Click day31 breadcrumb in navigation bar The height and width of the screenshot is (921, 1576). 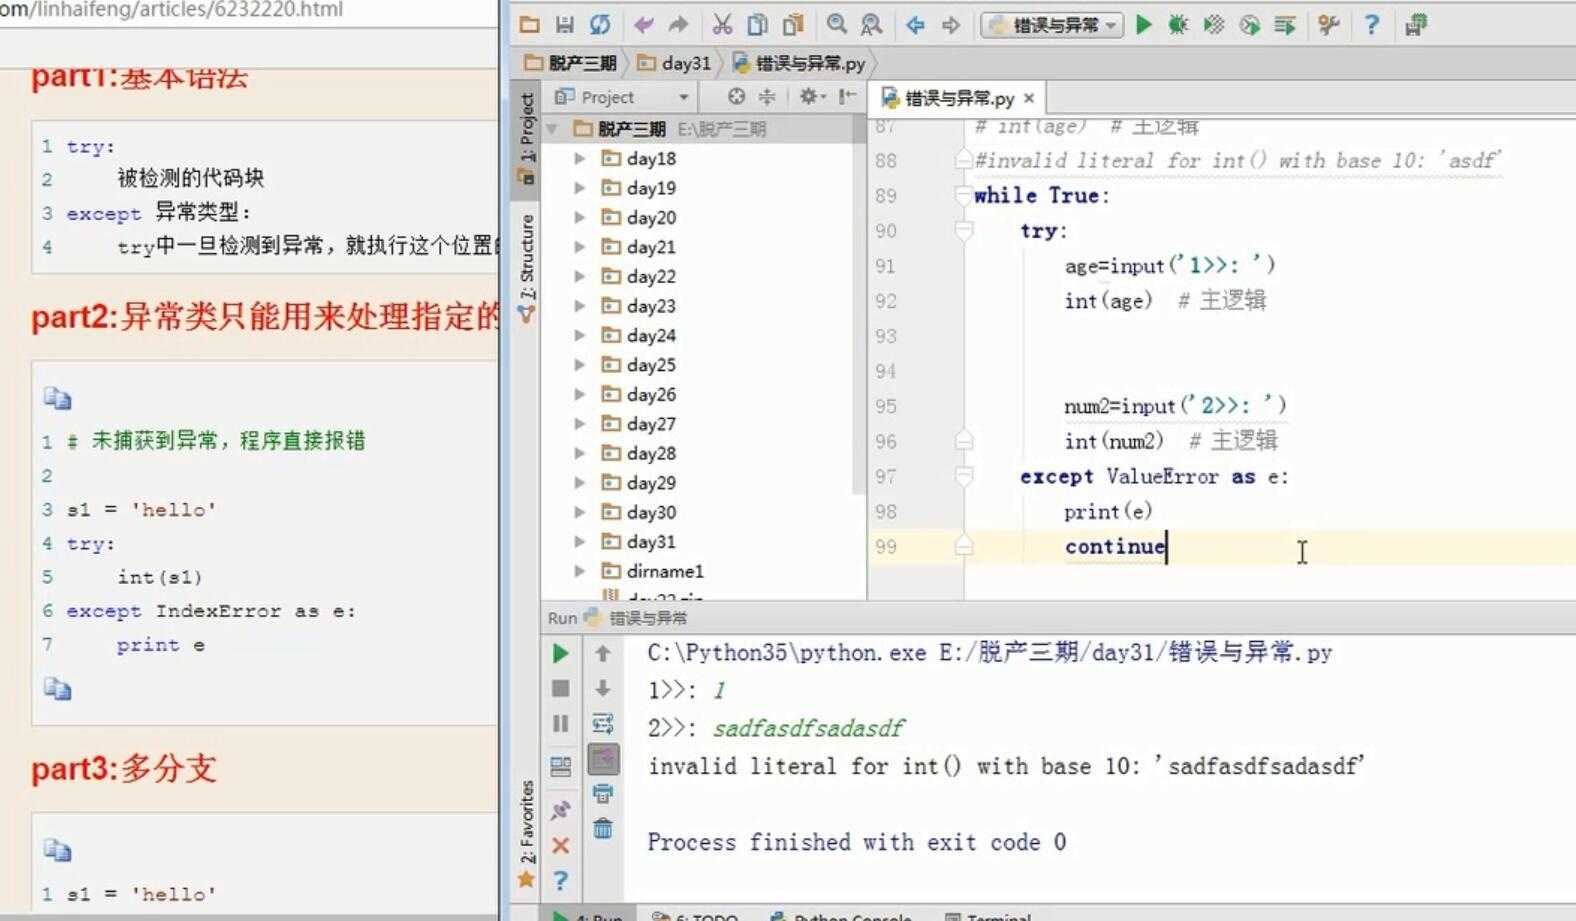[675, 63]
